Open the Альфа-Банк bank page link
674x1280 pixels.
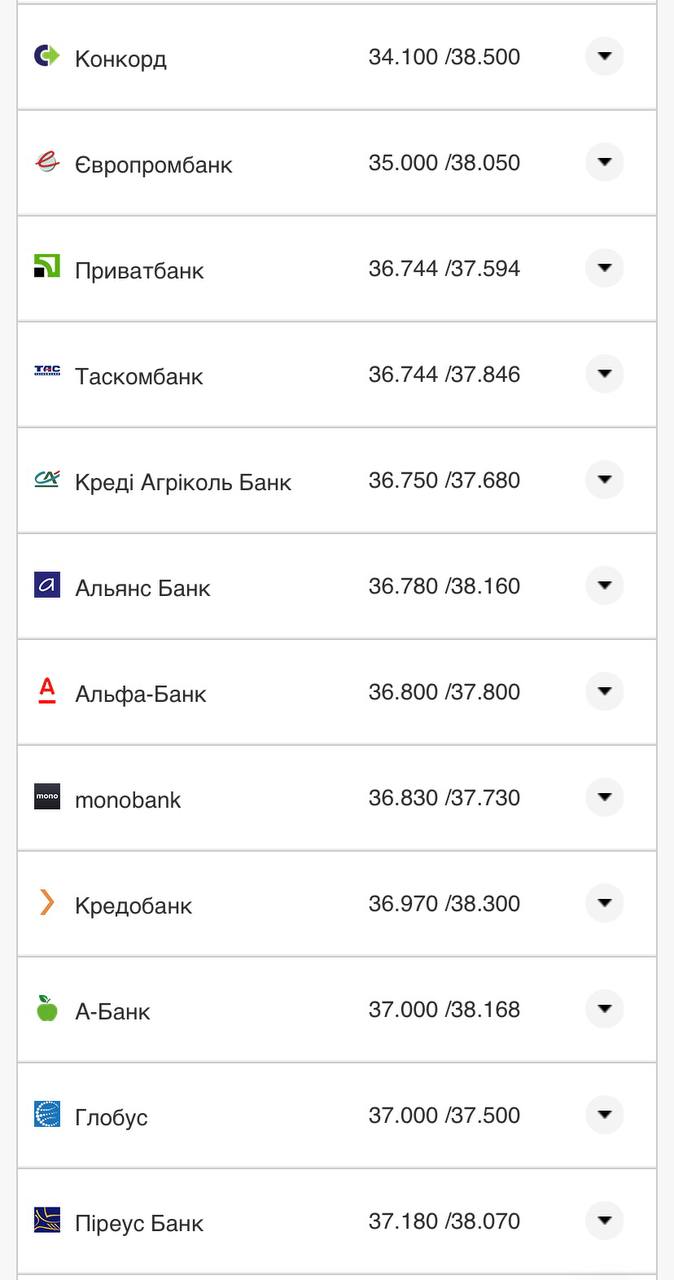tap(141, 692)
